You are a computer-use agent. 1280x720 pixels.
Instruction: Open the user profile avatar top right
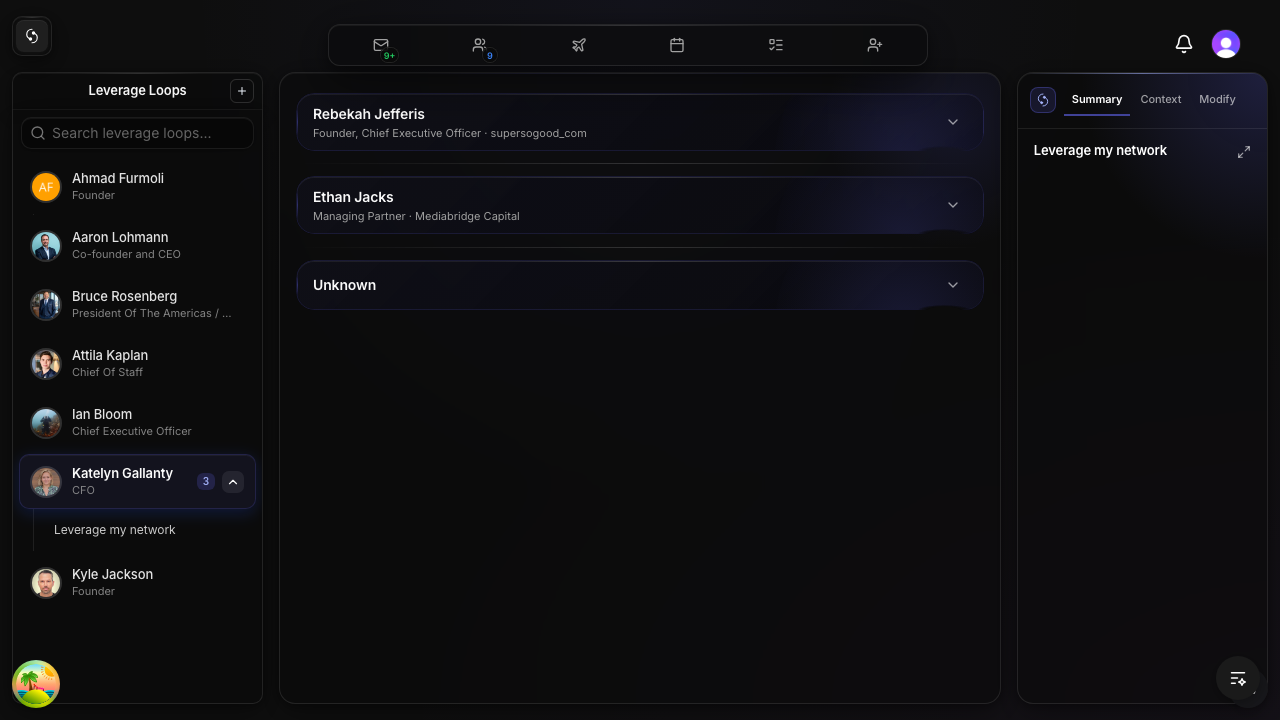pos(1226,43)
